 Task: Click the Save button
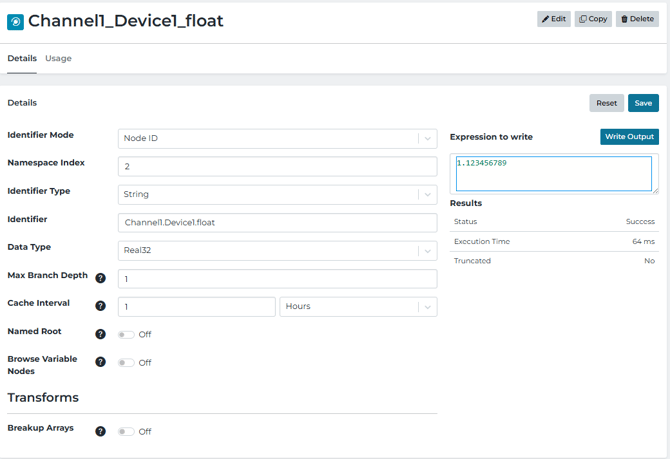643,103
